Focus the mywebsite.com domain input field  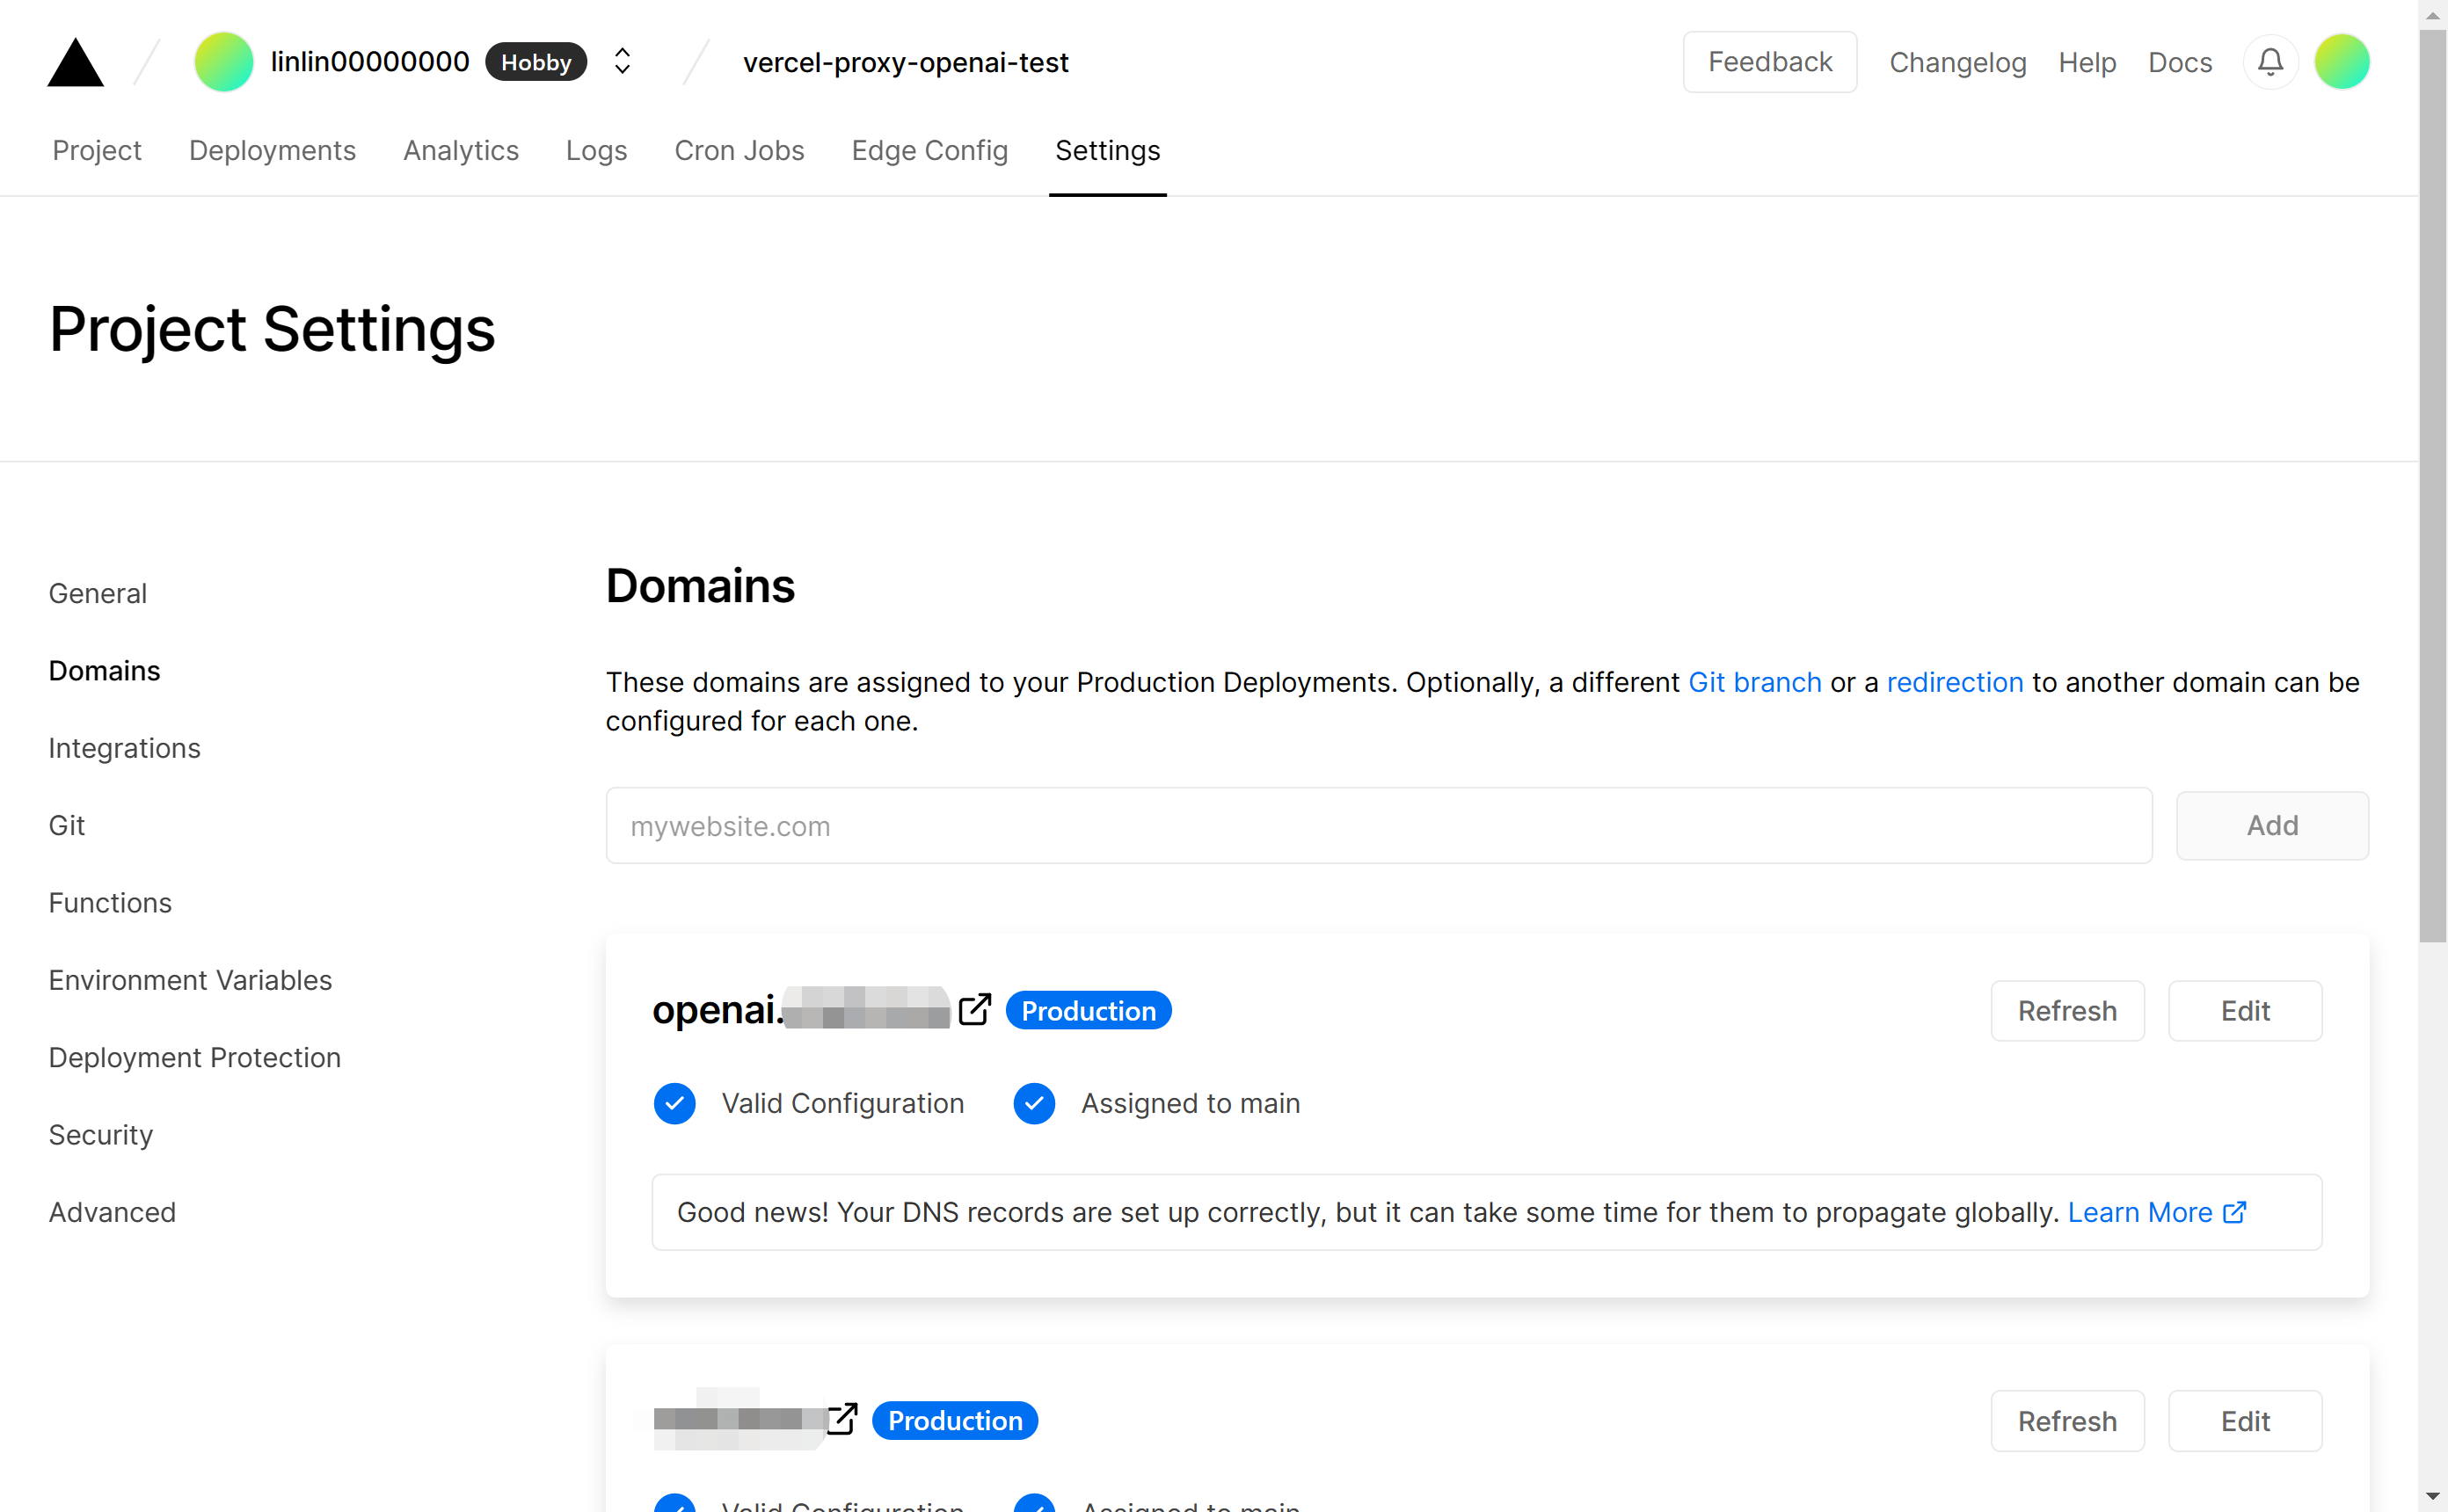click(1378, 826)
